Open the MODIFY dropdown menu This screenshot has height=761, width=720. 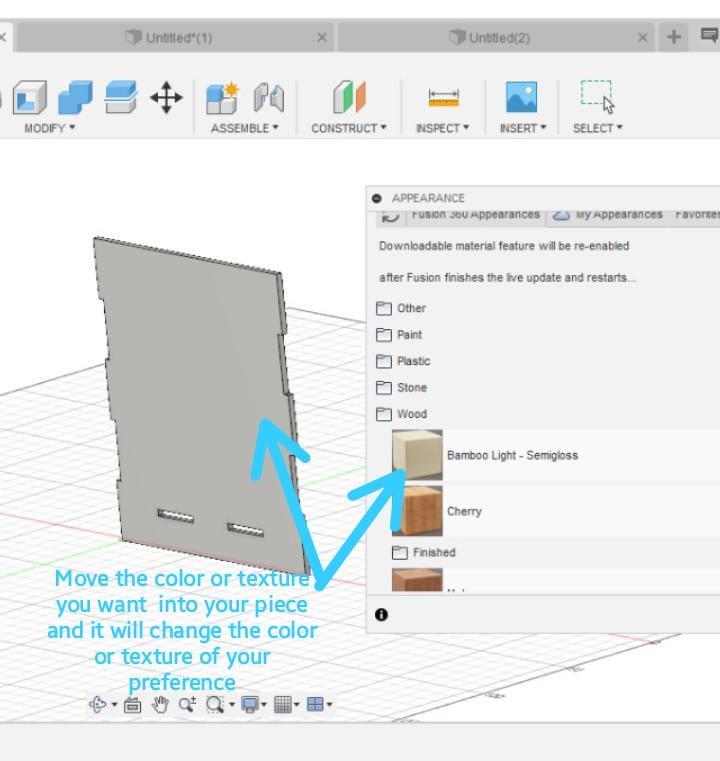pyautogui.click(x=49, y=128)
